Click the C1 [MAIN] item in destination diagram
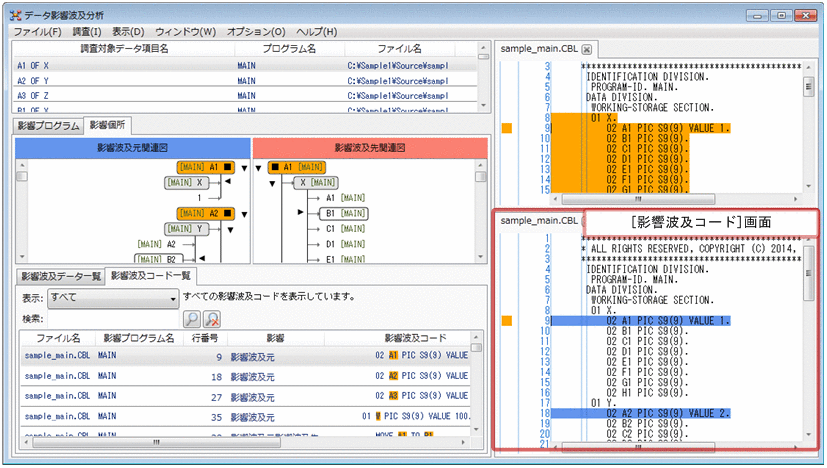 click(345, 228)
